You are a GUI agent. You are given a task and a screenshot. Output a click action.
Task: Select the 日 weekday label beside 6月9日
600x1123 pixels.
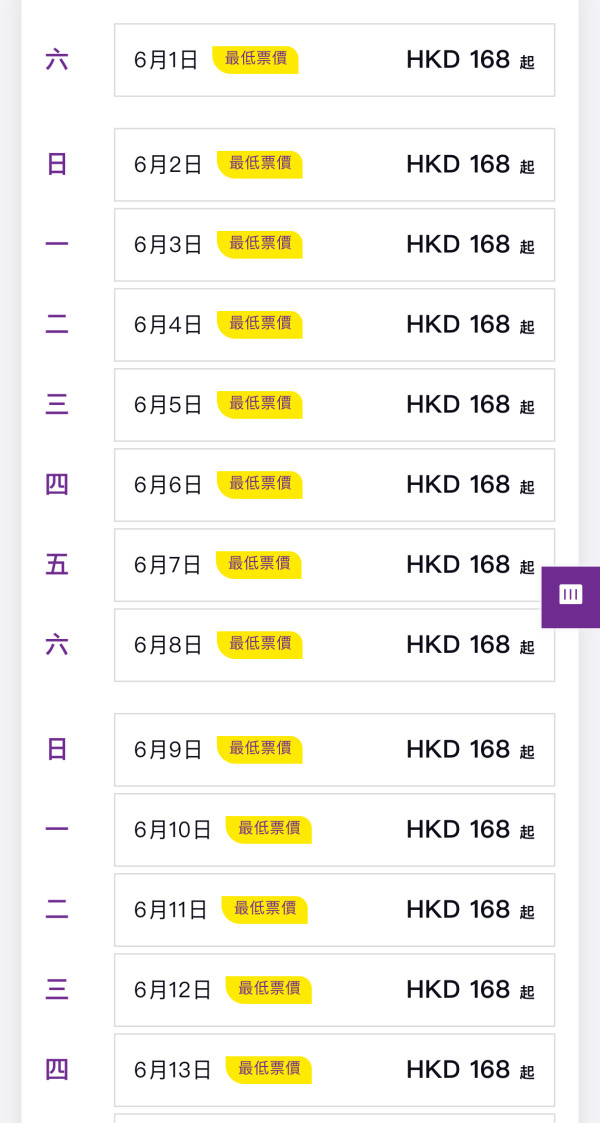coord(56,750)
